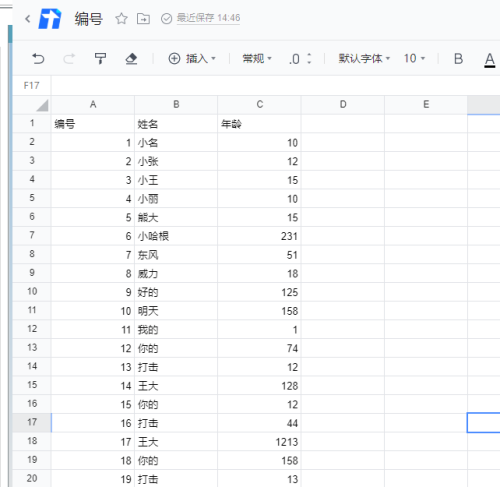Open the Tencent Docs logo icon
Screen dimensions: 500x487
click(50, 19)
